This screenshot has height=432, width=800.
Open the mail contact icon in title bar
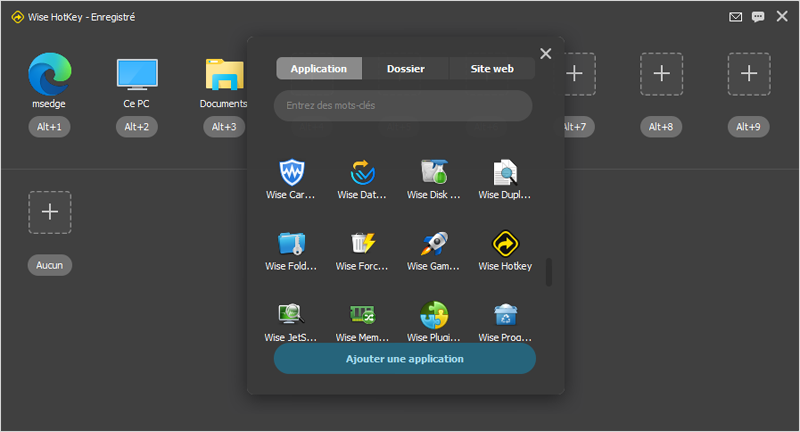[735, 17]
